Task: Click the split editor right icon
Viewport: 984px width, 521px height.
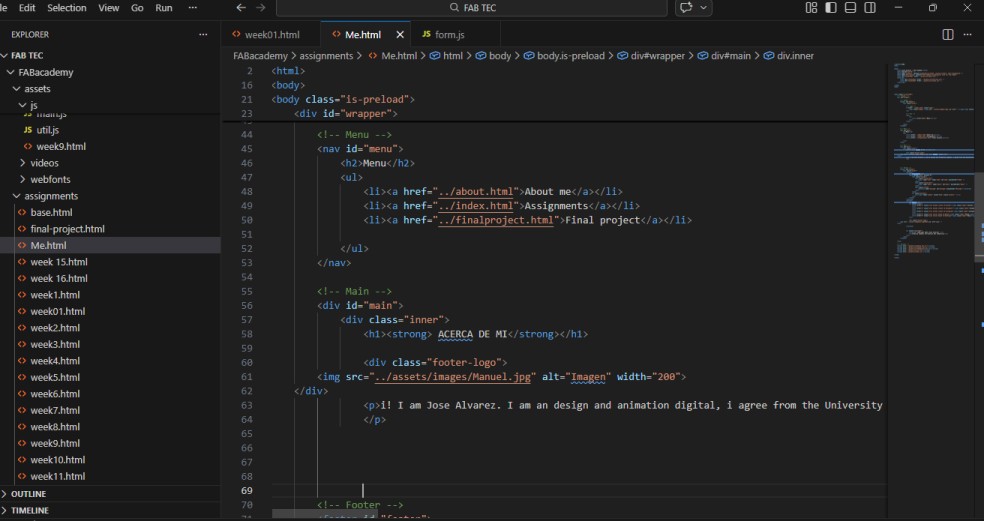Action: point(948,34)
